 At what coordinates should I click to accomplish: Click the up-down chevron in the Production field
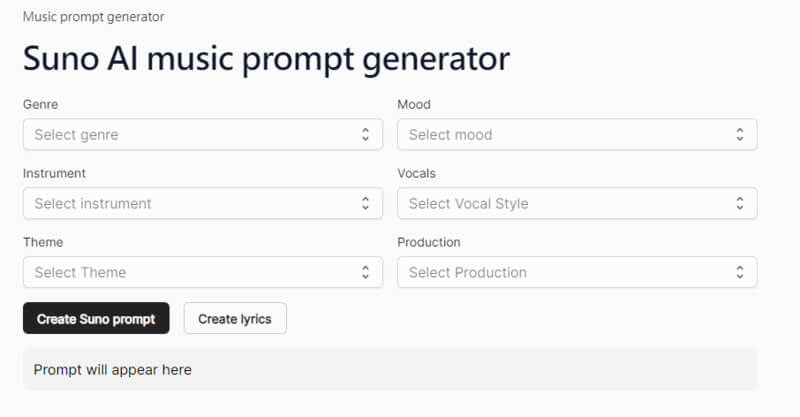tap(740, 272)
